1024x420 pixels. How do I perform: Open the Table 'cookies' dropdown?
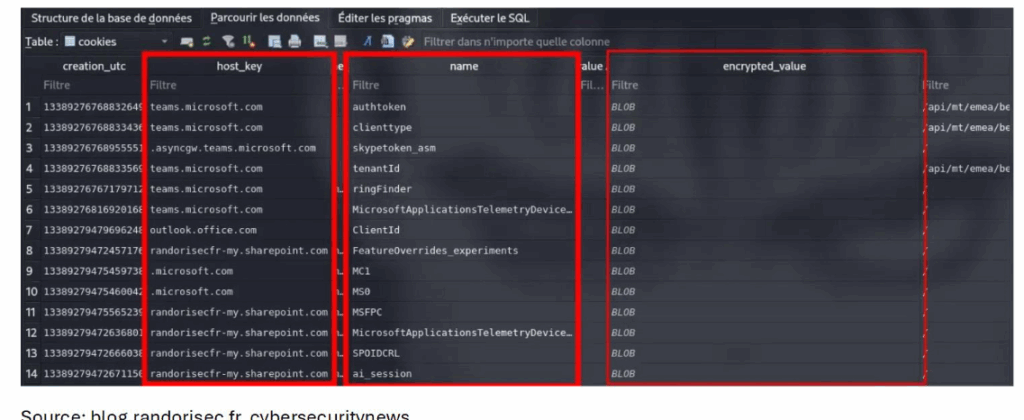click(x=165, y=42)
